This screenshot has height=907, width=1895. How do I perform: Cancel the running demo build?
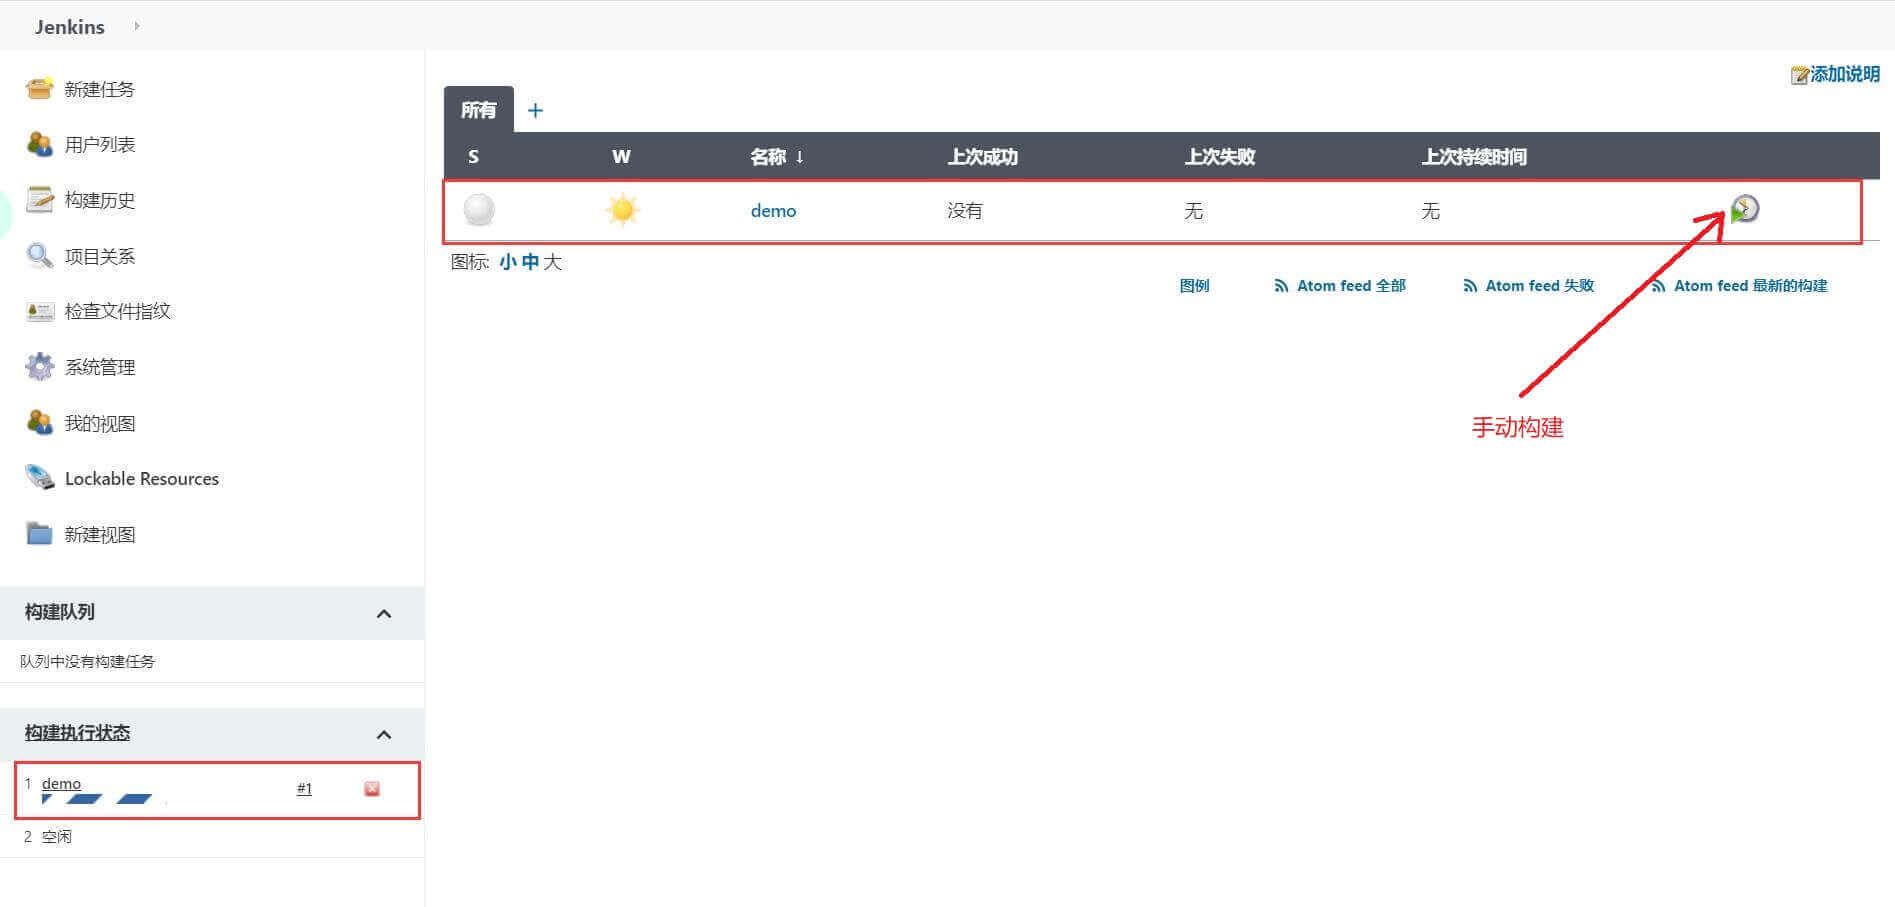(372, 789)
